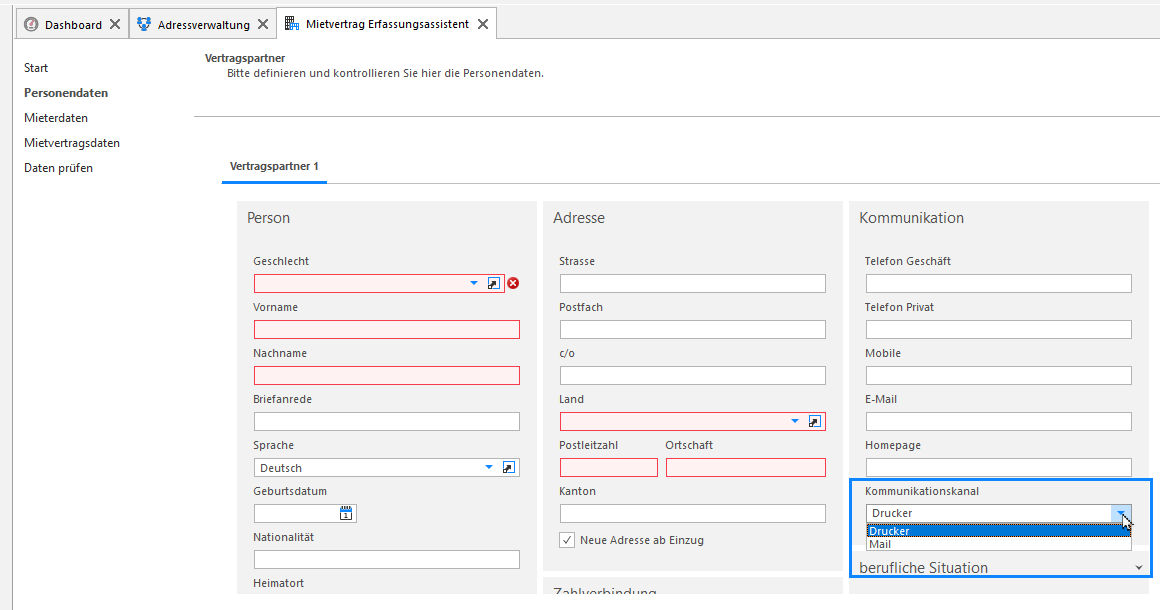Open lookup icon next to Geschlecht field
Image resolution: width=1160 pixels, height=610 pixels.
point(493,283)
